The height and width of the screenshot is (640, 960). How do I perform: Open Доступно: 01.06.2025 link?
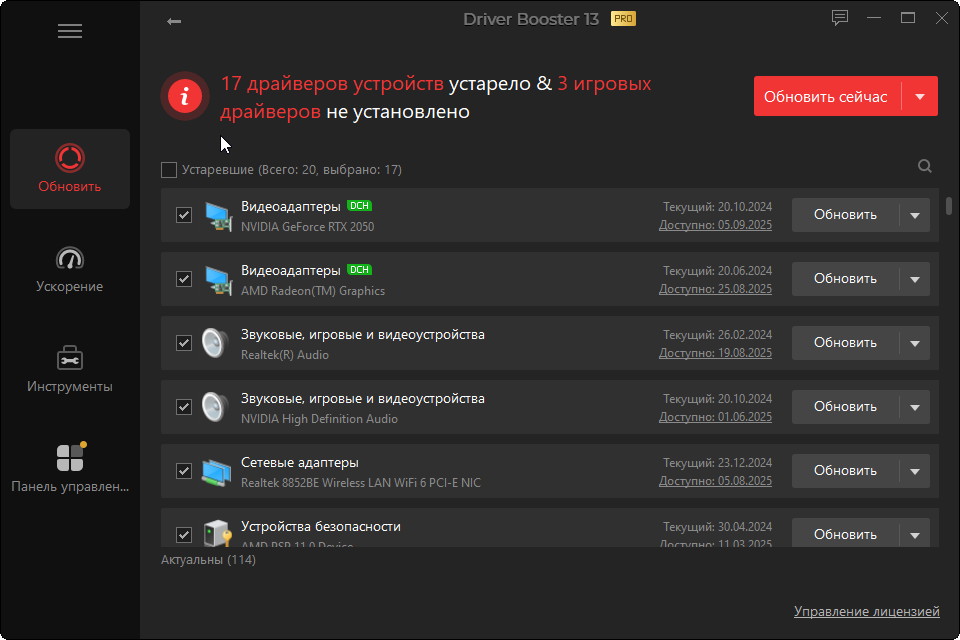click(715, 417)
